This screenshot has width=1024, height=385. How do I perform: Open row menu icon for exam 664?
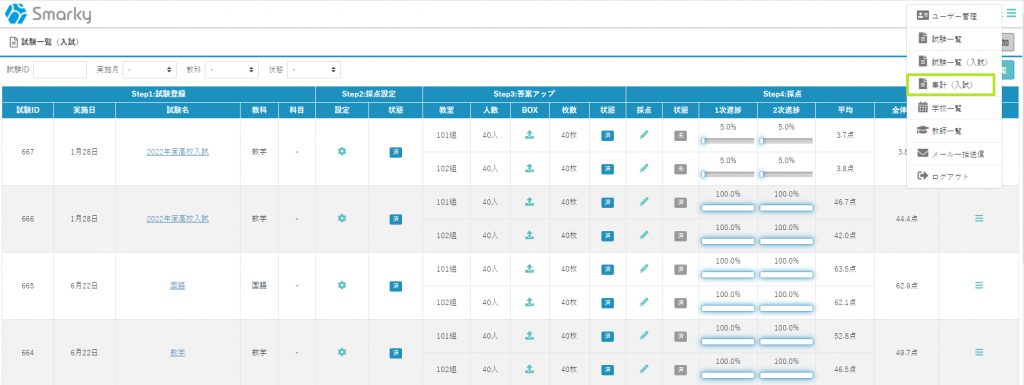click(979, 352)
